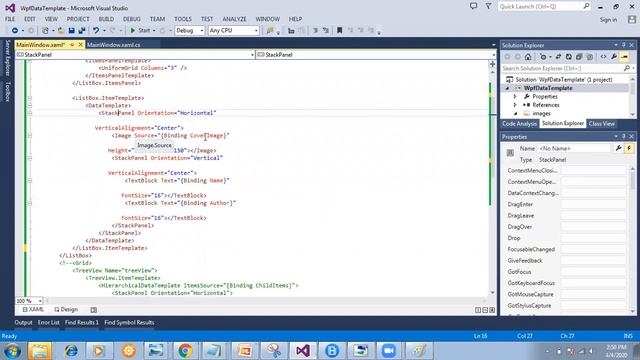Image resolution: width=640 pixels, height=360 pixels.
Task: Open the Toolbox side tab
Action: click(7, 91)
